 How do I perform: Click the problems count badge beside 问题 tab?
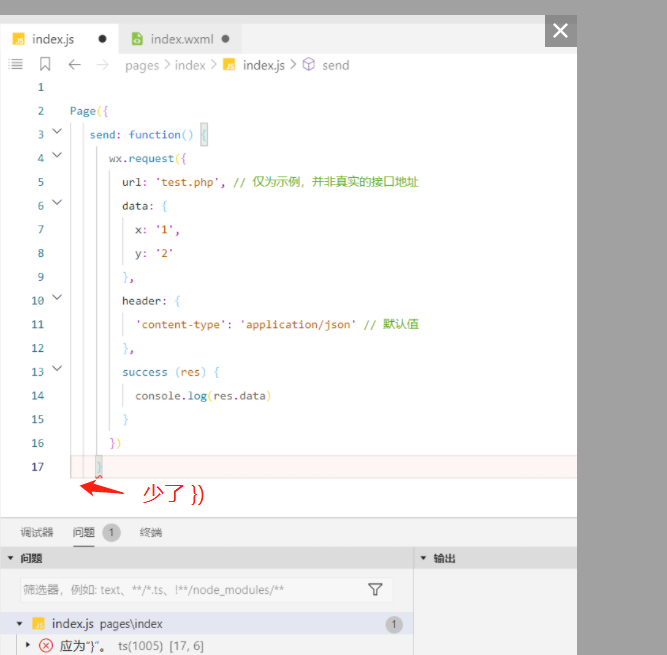pos(111,533)
